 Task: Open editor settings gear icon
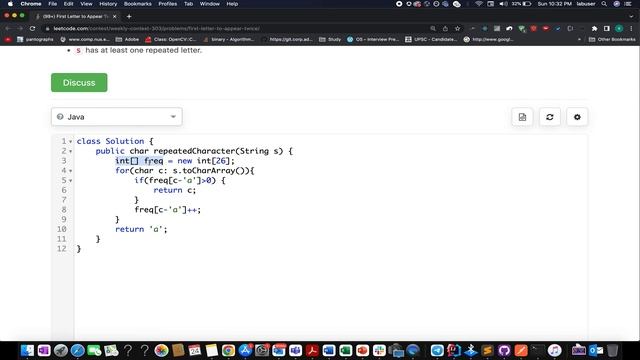point(577,117)
